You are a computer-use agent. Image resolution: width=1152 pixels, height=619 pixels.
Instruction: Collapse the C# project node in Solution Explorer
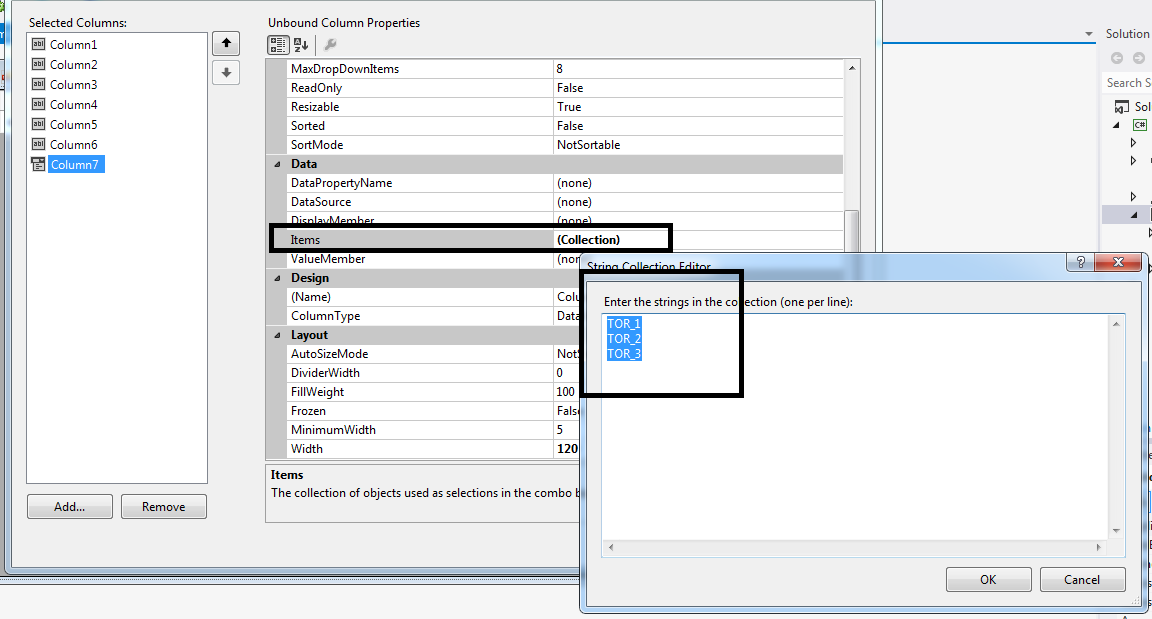click(1117, 126)
